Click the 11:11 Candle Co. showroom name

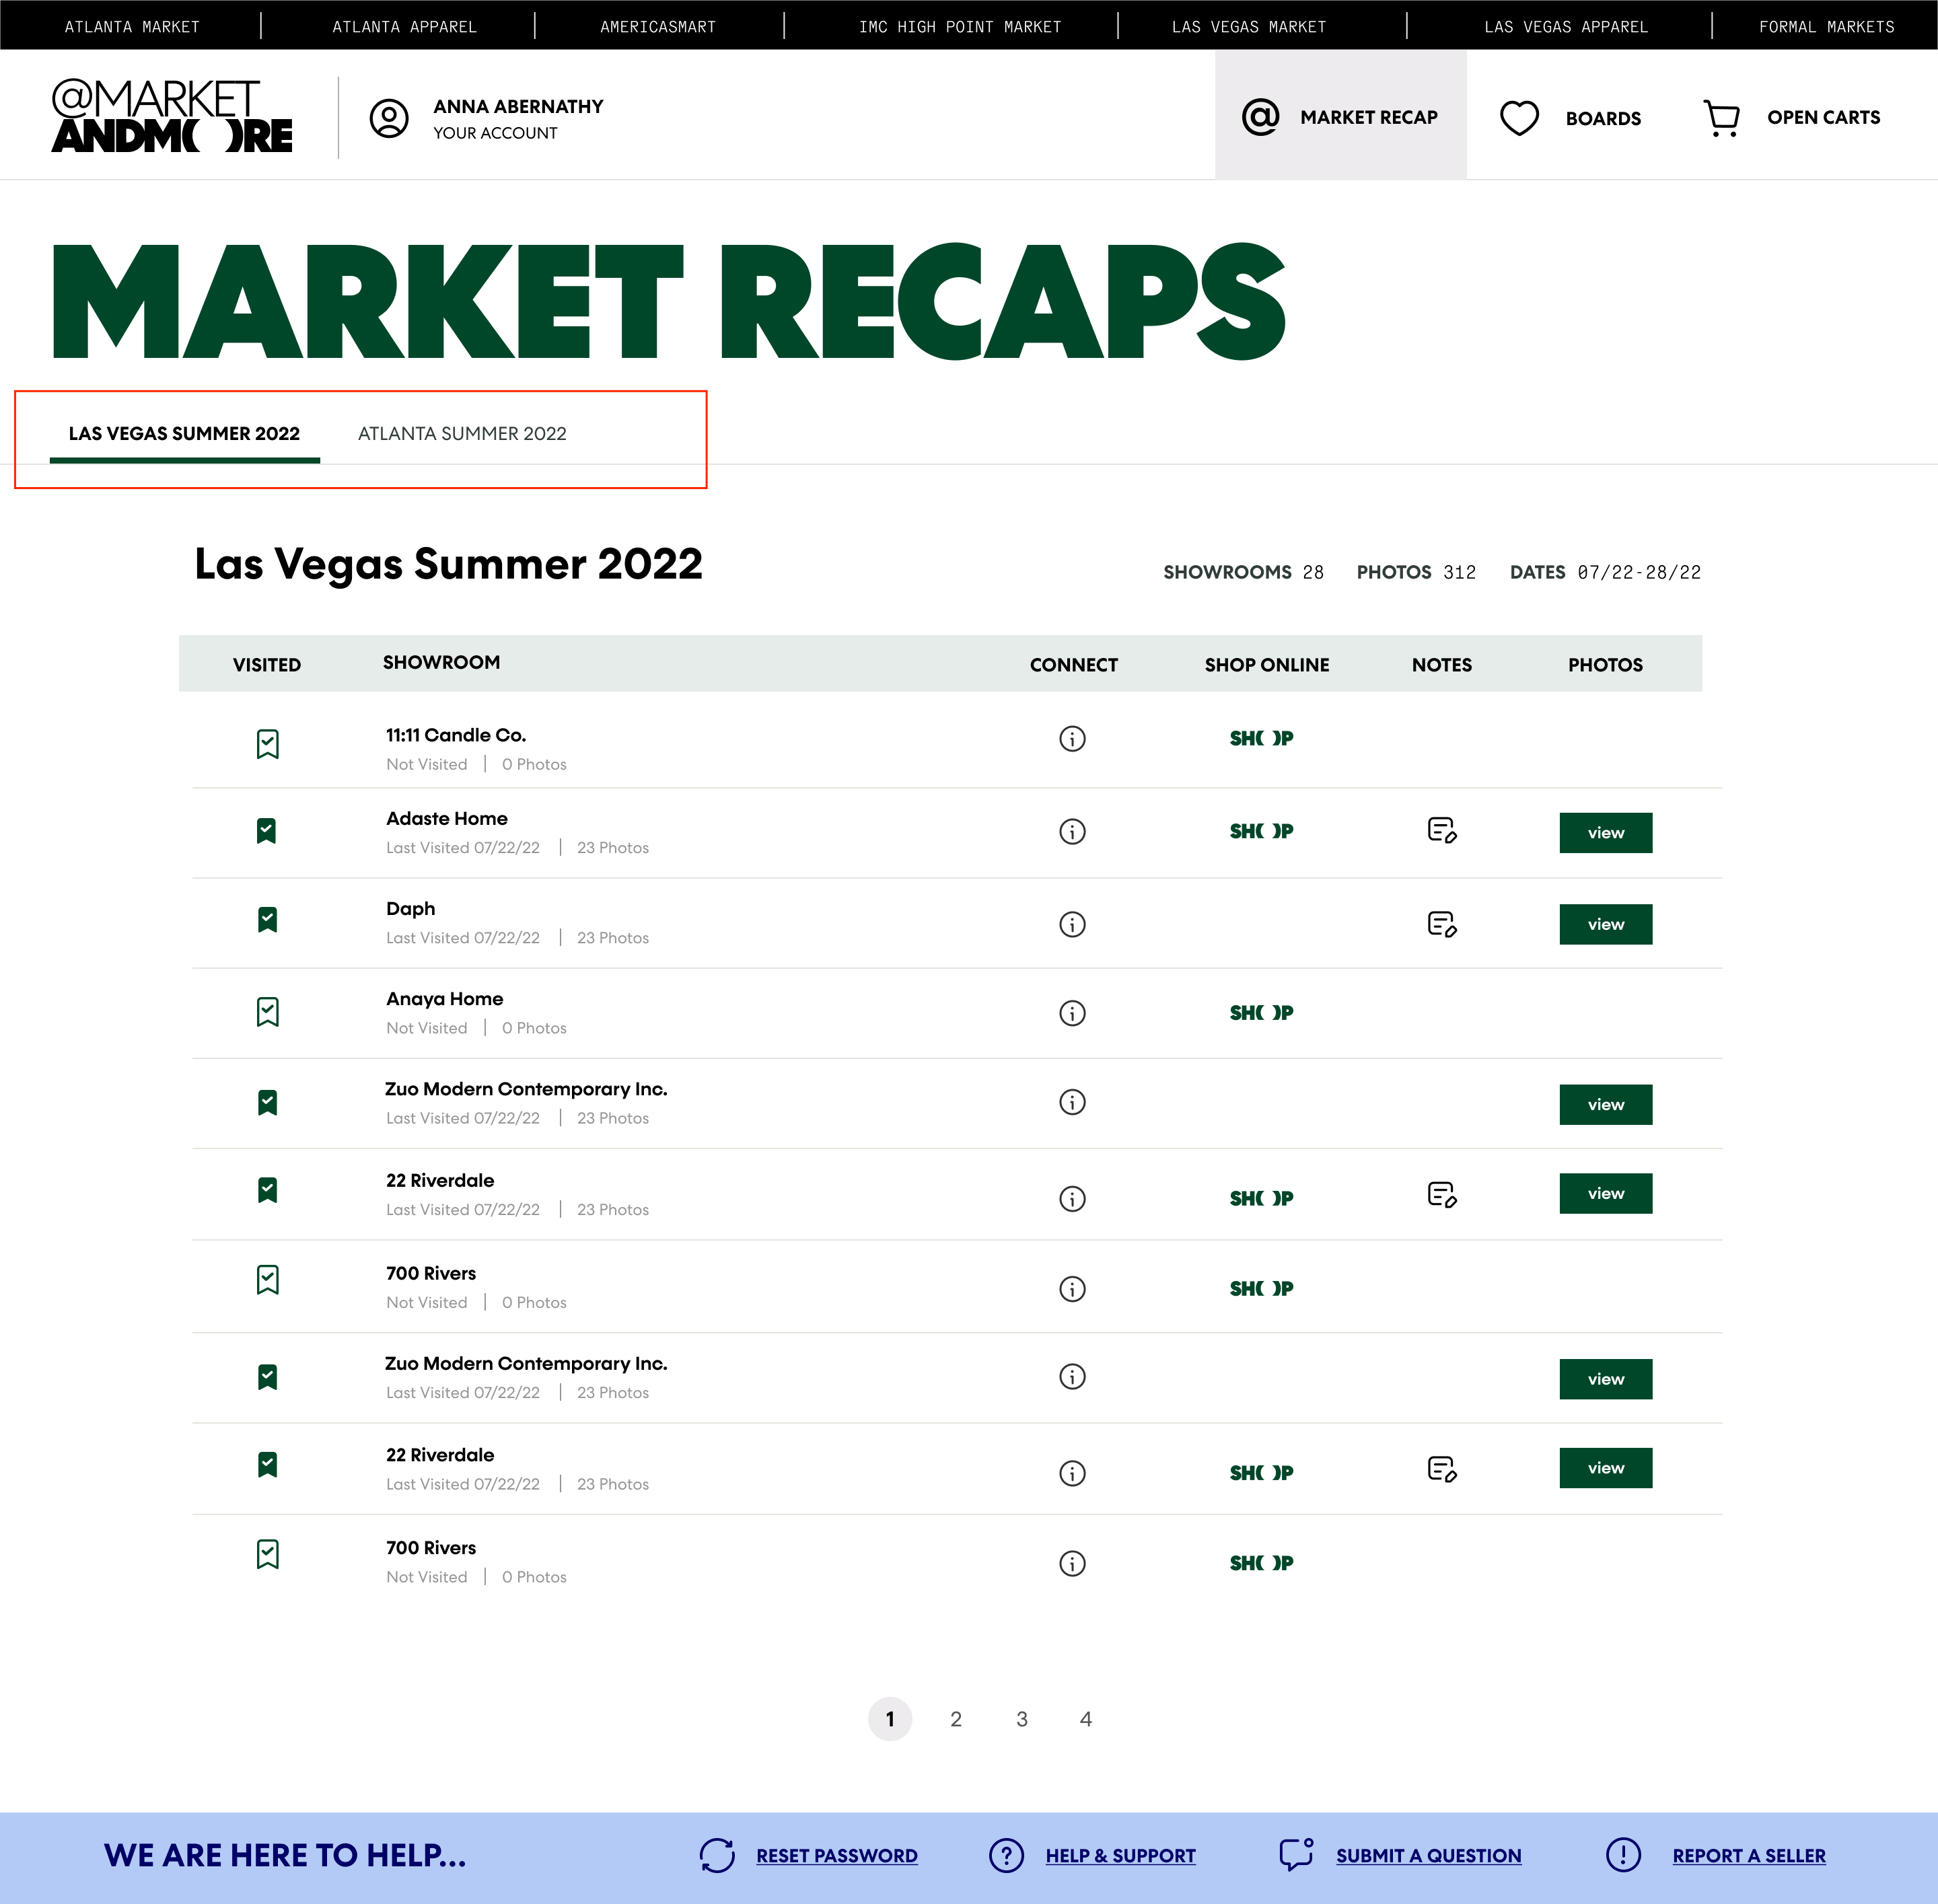click(456, 735)
